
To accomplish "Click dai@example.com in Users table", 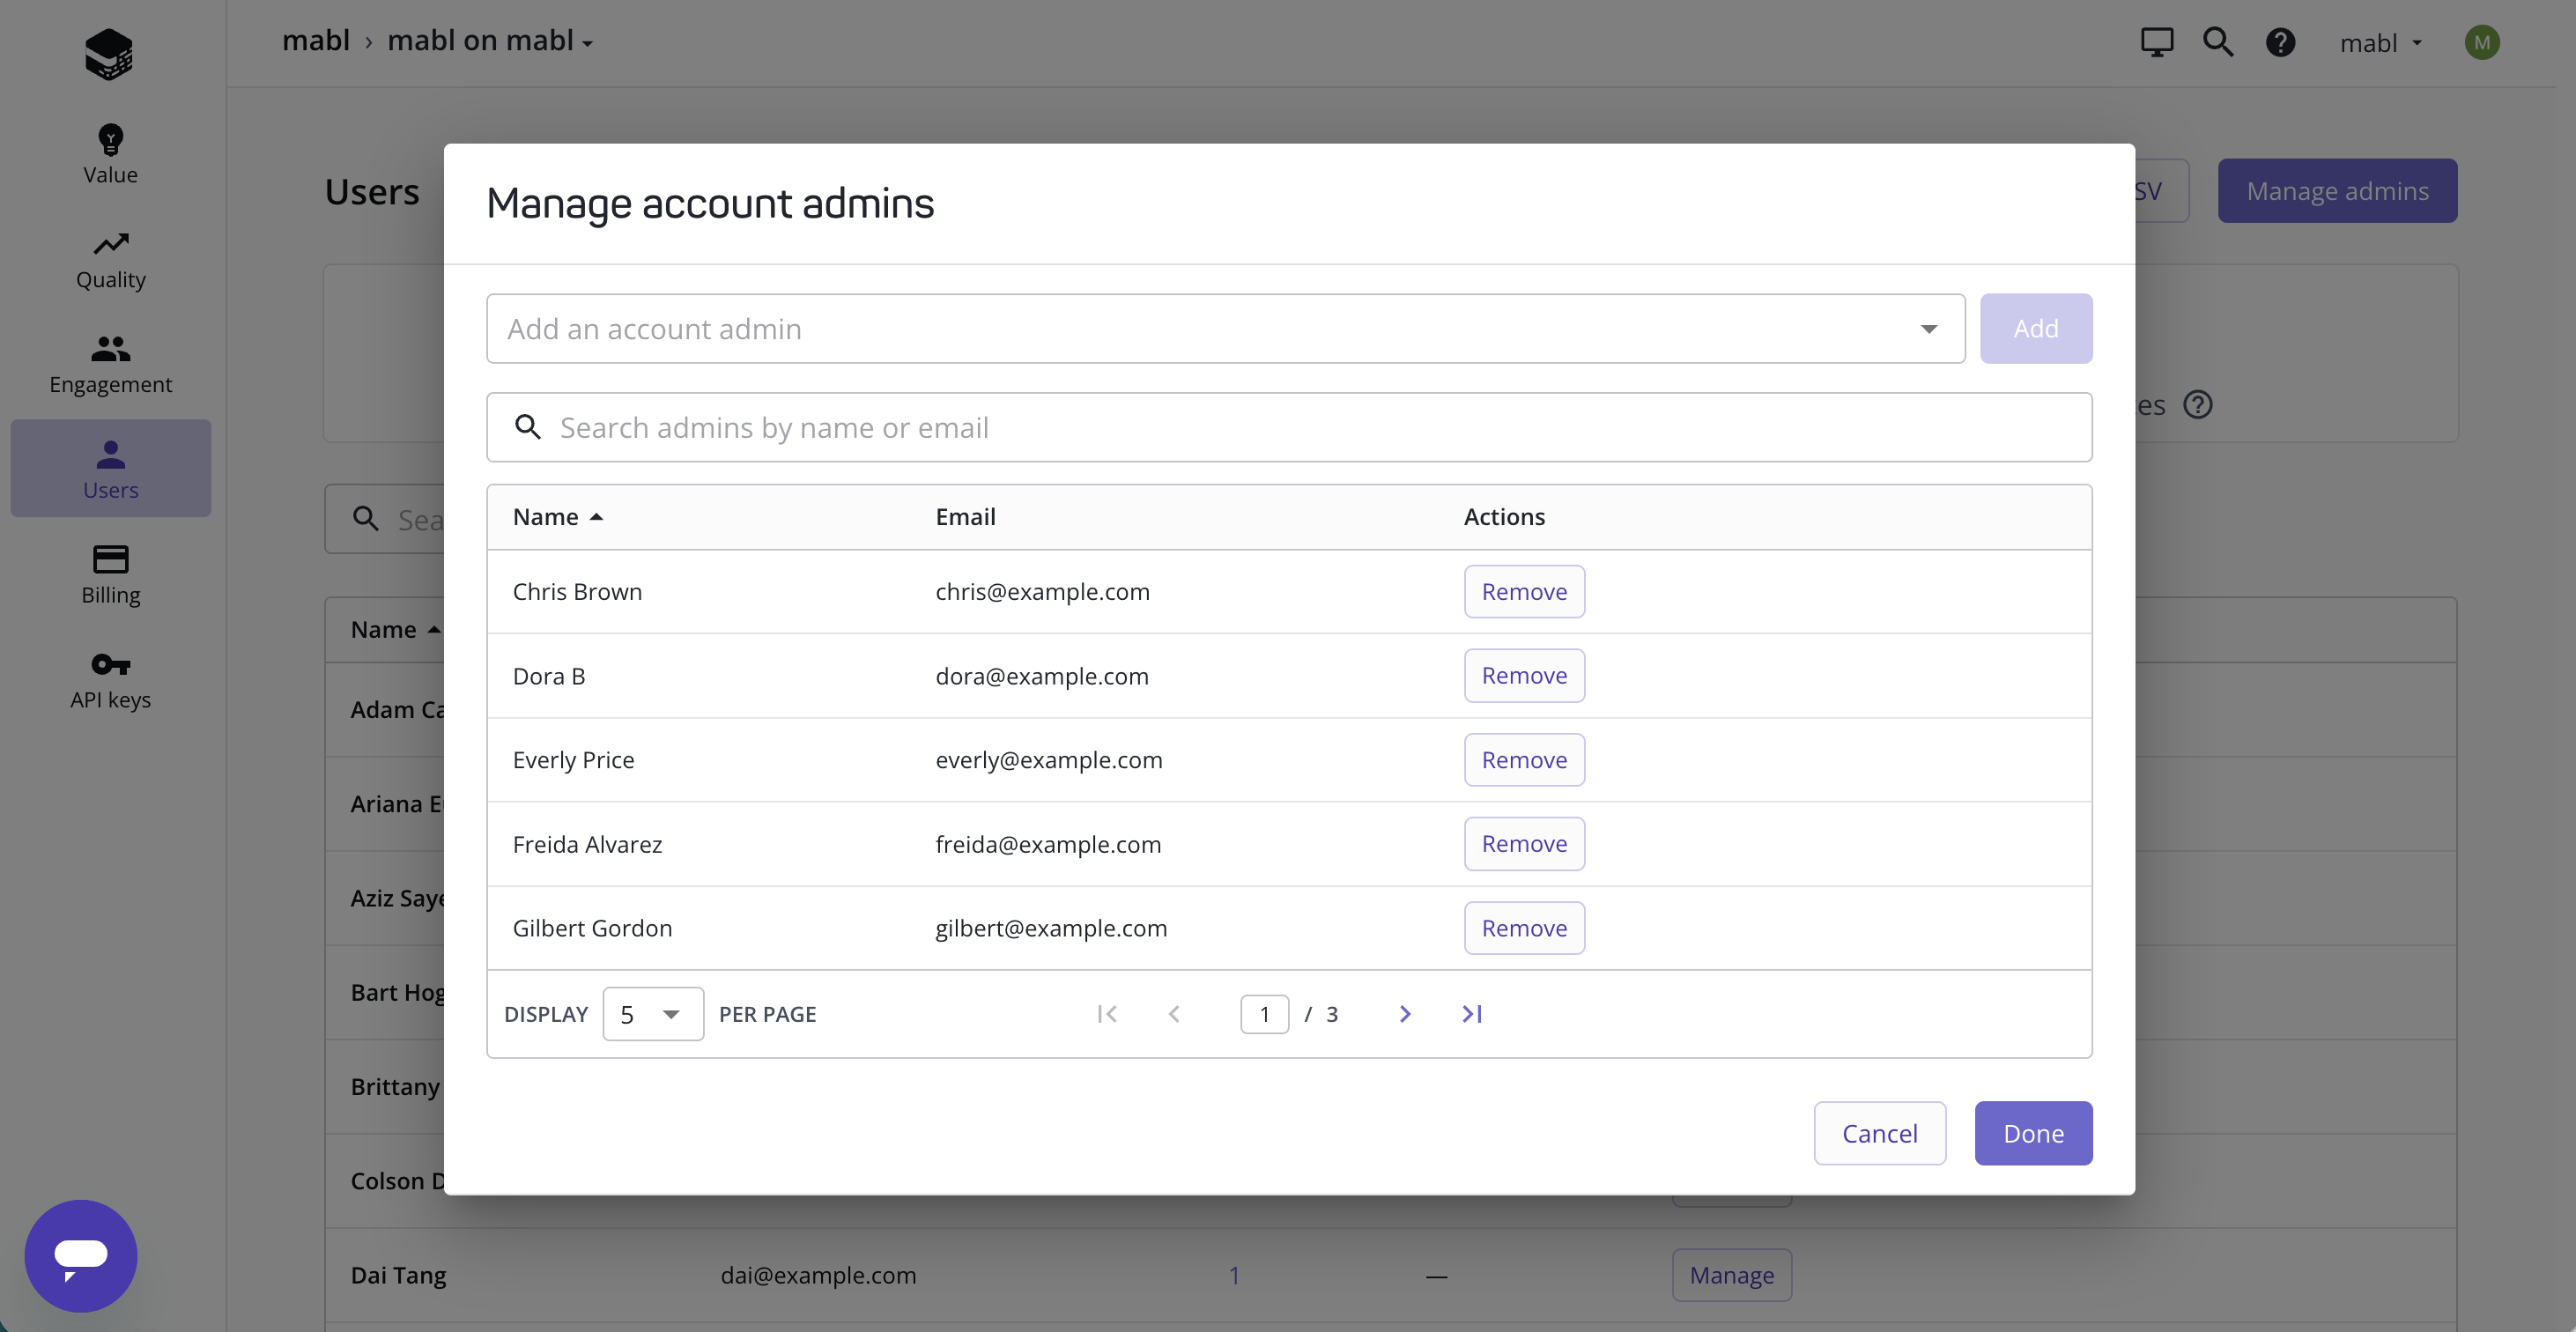I will (818, 1275).
